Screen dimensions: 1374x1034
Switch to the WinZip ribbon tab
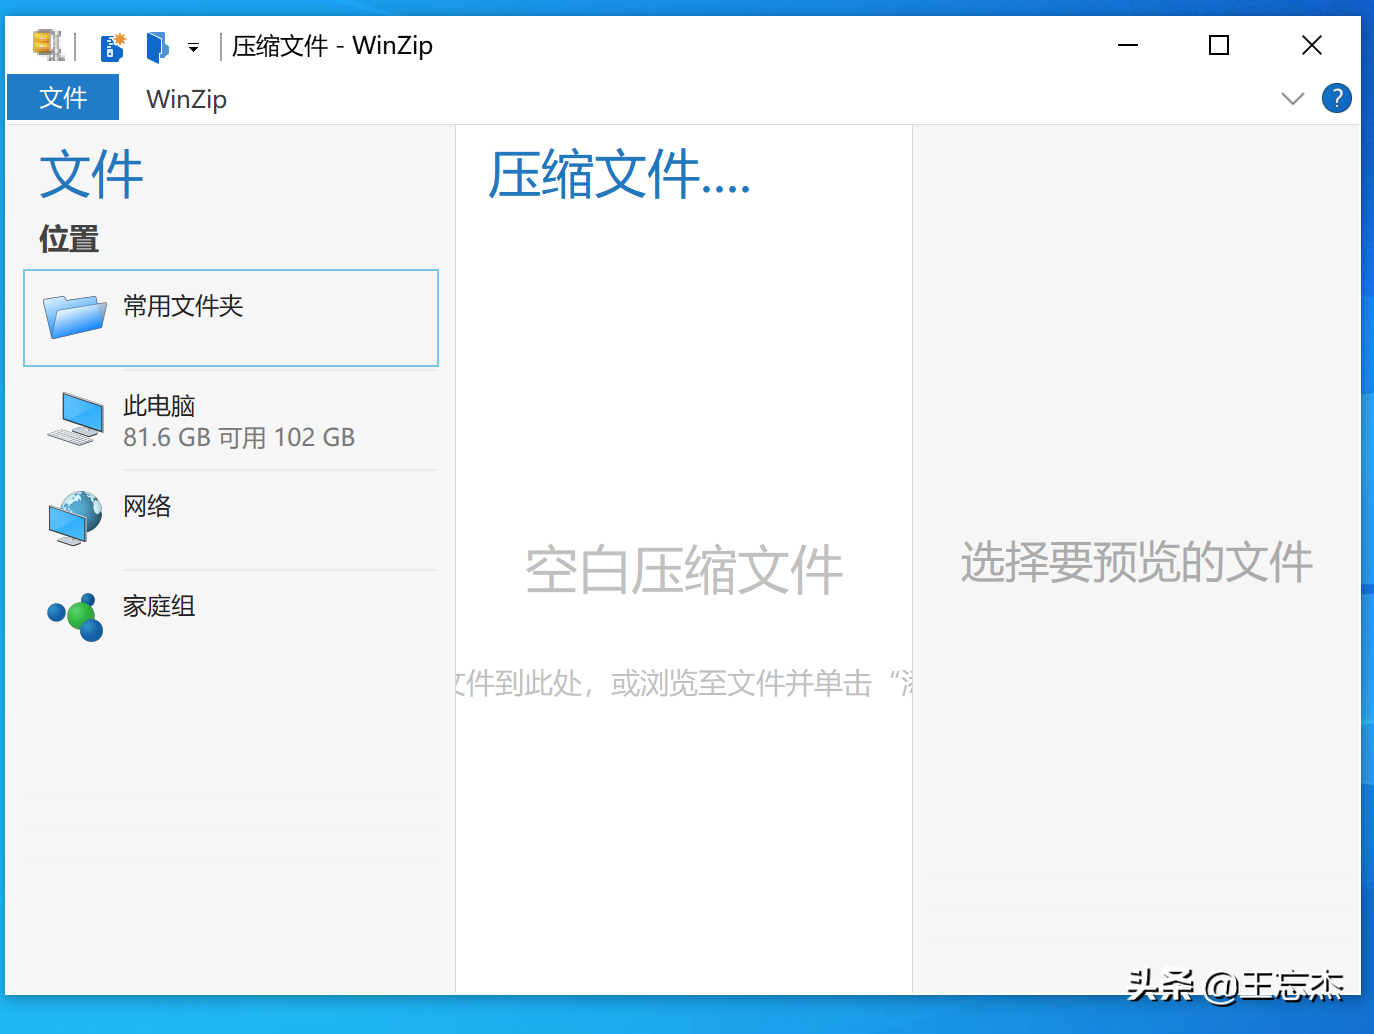(x=186, y=99)
